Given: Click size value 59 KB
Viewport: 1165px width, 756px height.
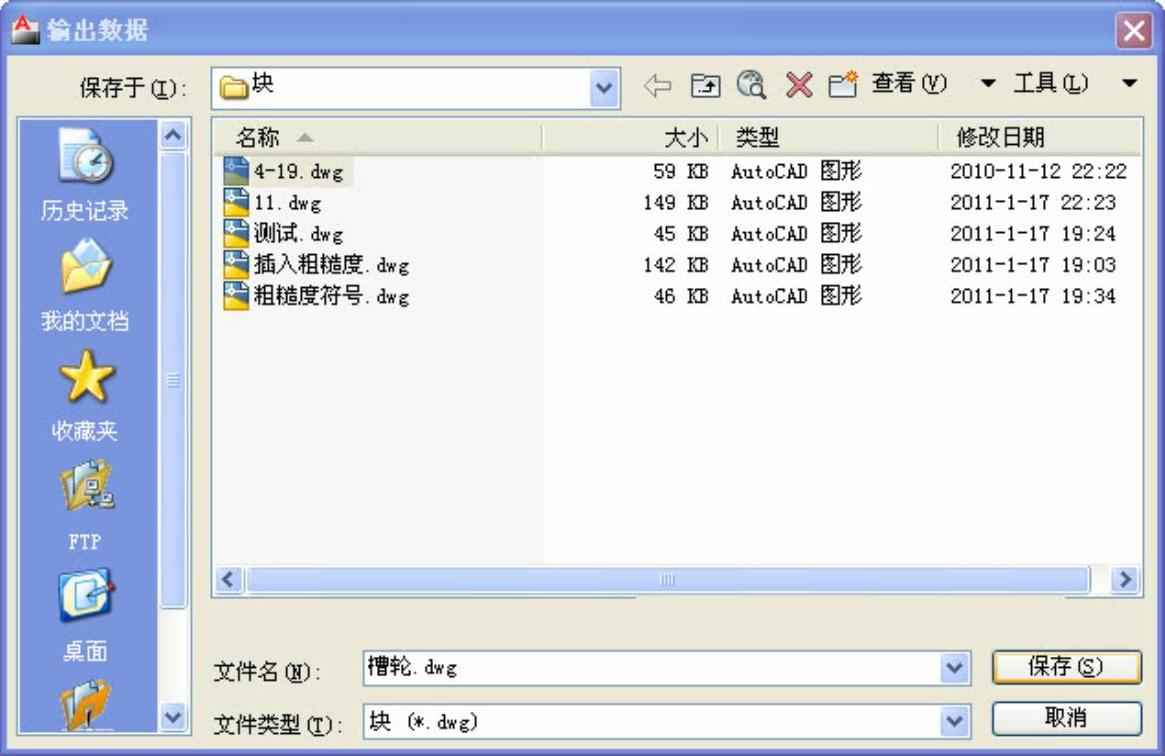Looking at the screenshot, I should [681, 172].
